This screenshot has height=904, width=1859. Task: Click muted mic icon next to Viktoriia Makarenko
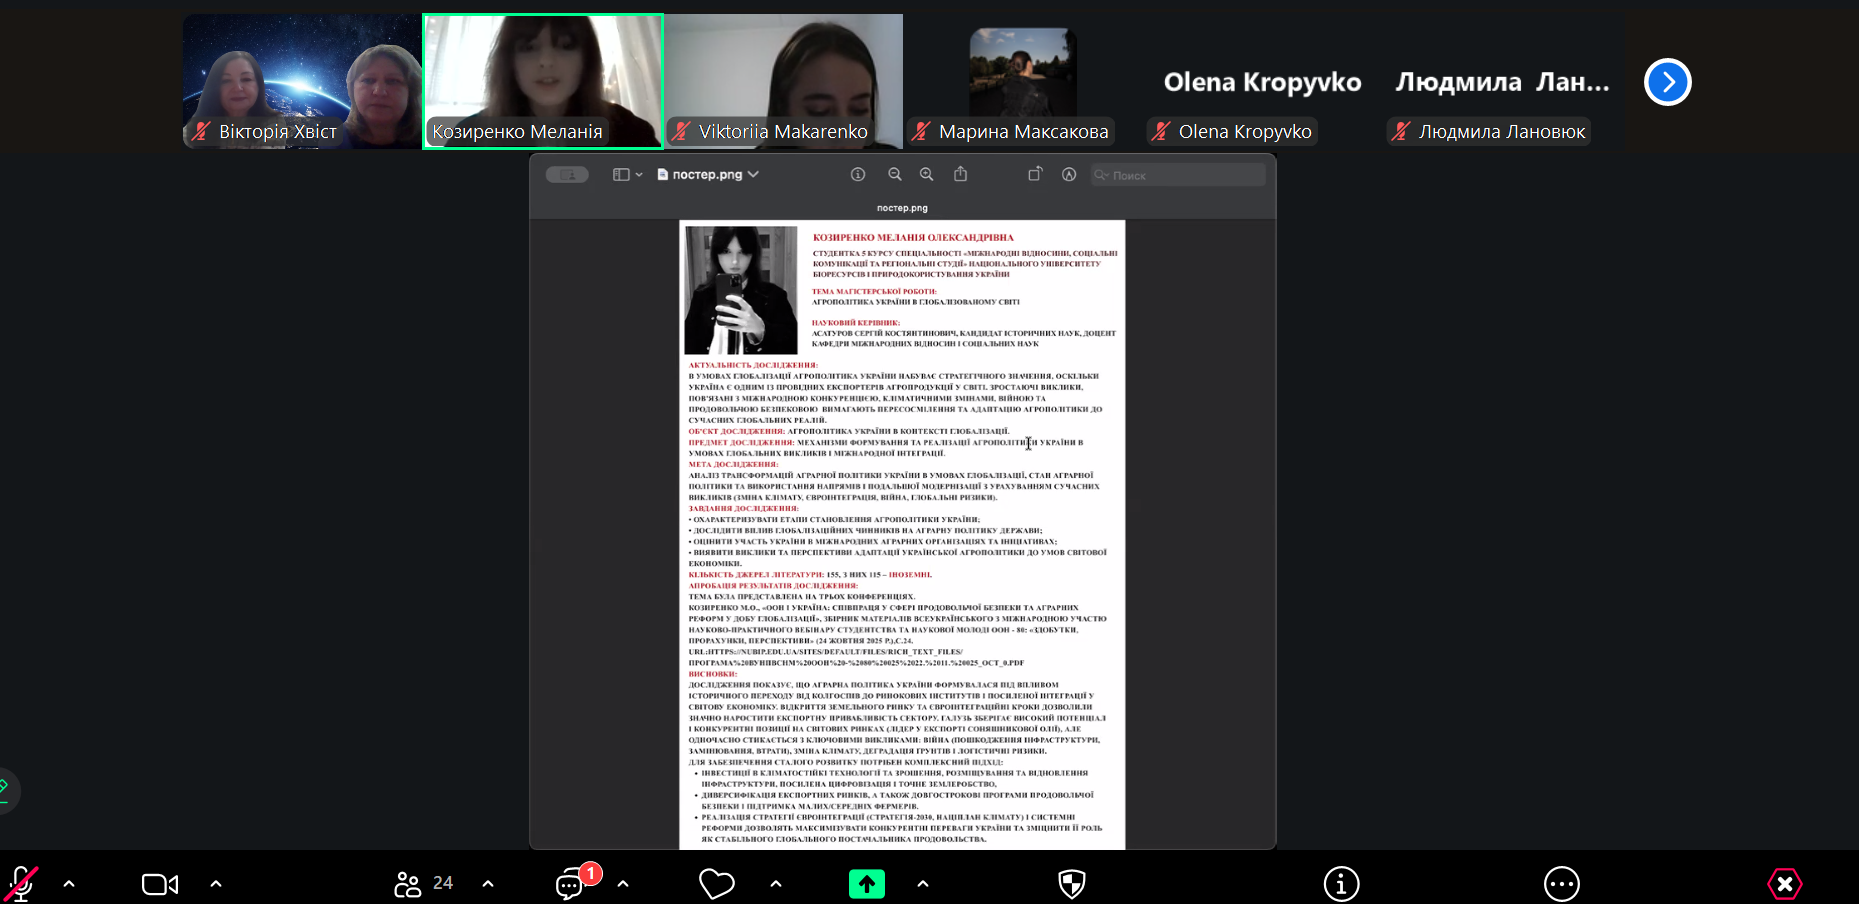(681, 131)
